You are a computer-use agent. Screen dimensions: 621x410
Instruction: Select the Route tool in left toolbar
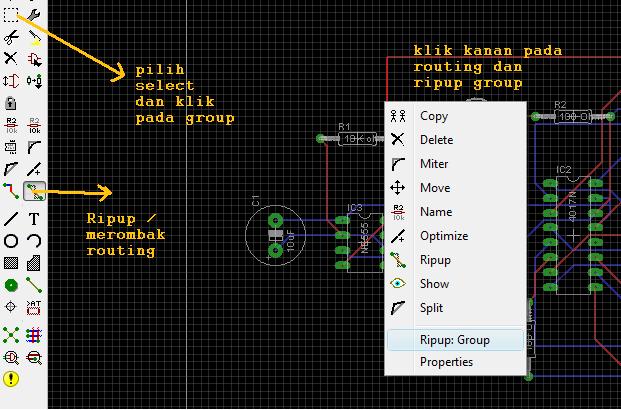tap(11, 190)
